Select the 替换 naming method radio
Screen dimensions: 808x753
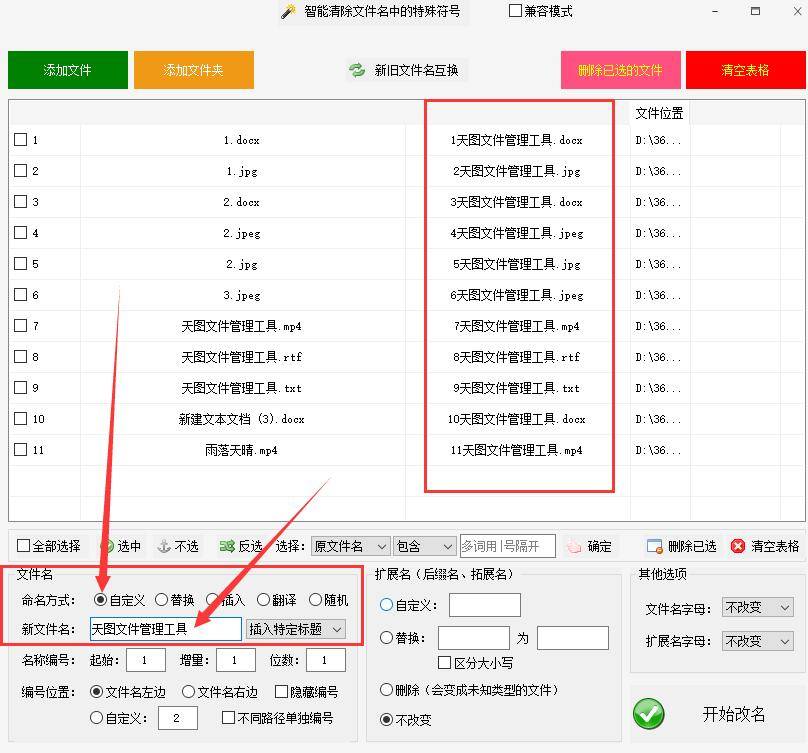pyautogui.click(x=161, y=600)
